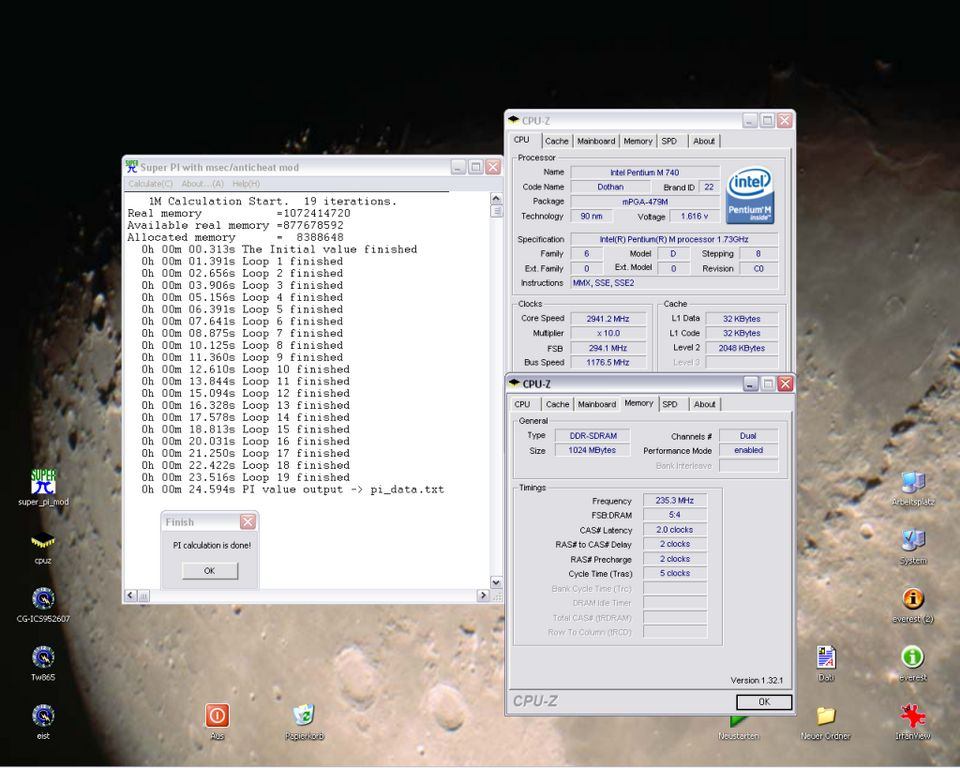Switch to Mainboard tab in front CPU-Z window

point(596,404)
